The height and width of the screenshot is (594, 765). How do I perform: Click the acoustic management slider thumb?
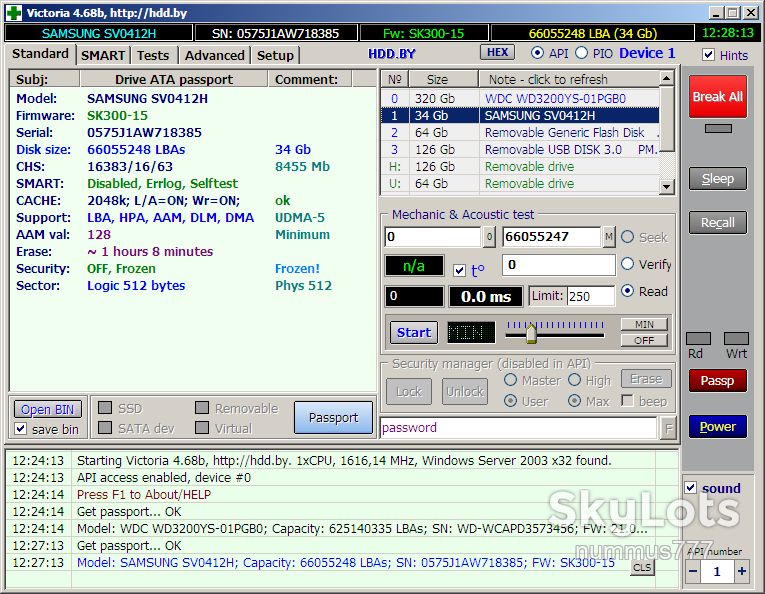click(531, 334)
